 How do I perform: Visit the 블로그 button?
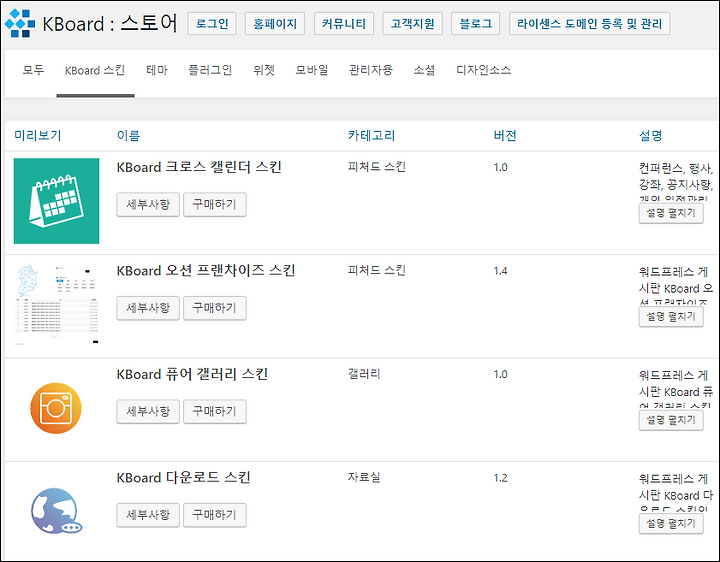(x=475, y=23)
